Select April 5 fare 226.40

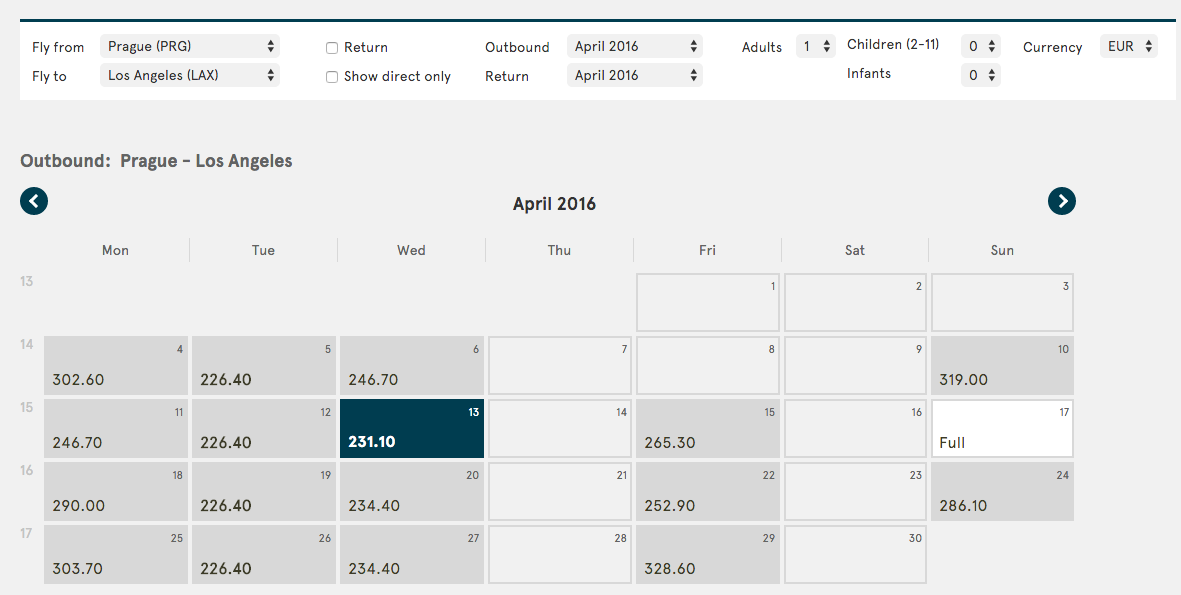[x=264, y=365]
